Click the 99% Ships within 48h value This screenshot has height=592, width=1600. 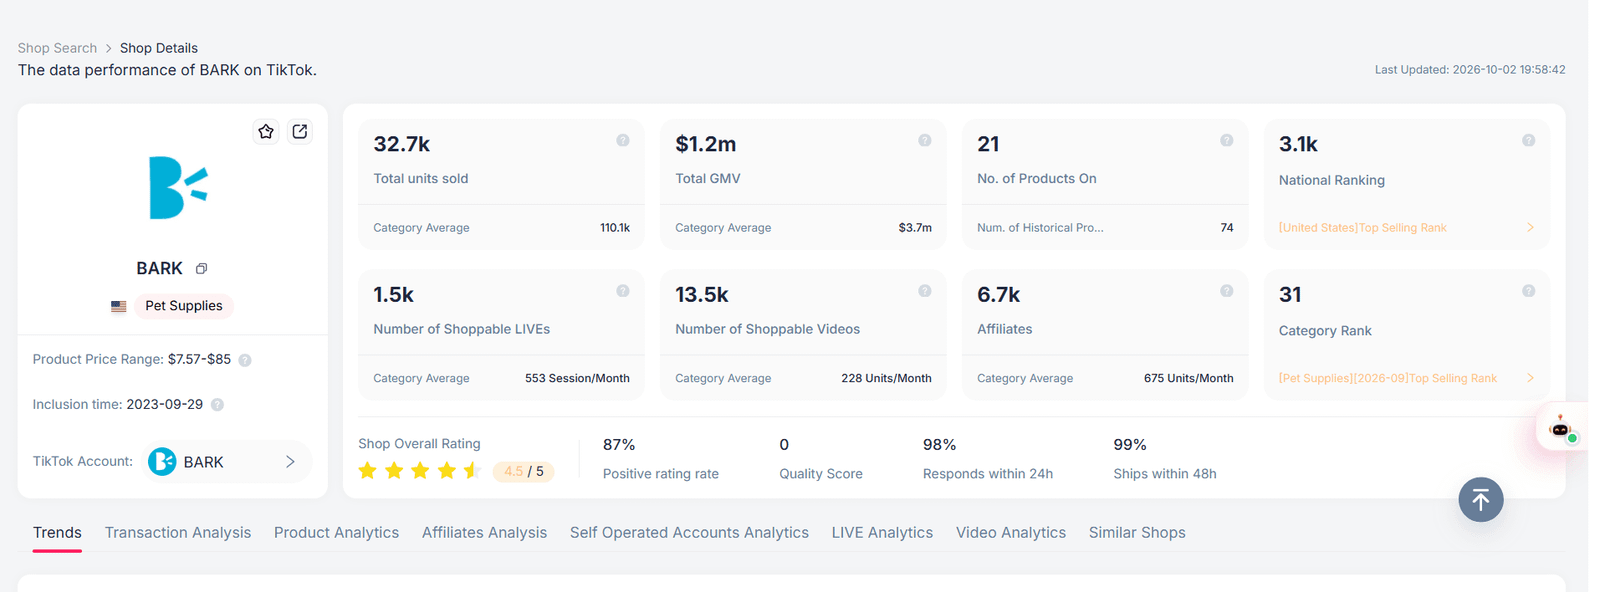click(x=1130, y=445)
